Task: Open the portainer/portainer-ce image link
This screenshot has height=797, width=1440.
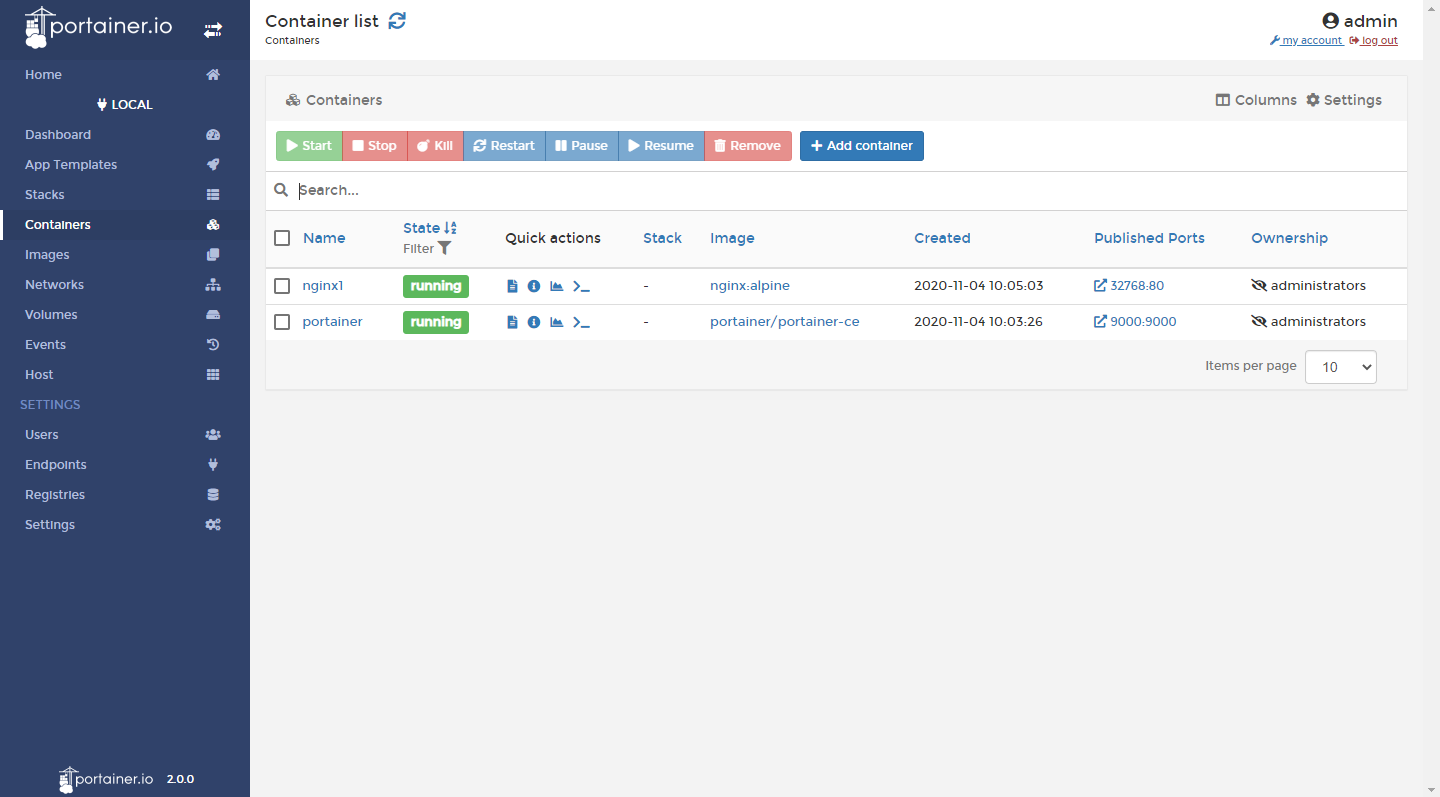Action: point(785,322)
